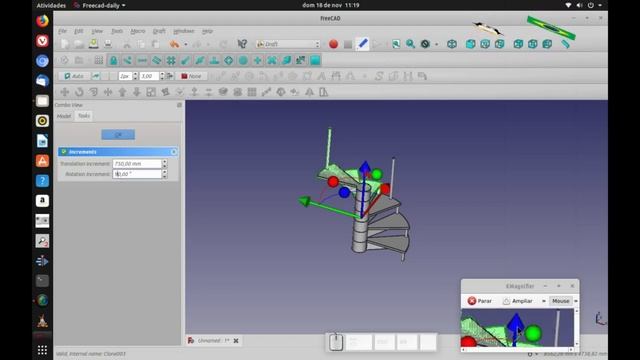Switch to the Tasks tab
Image resolution: width=640 pixels, height=360 pixels.
click(x=84, y=116)
